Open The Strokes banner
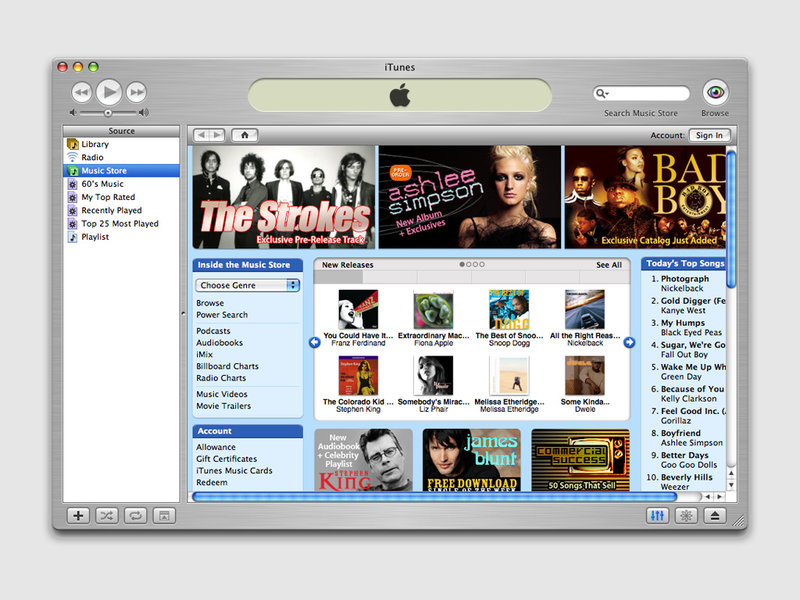800x600 pixels. (284, 197)
